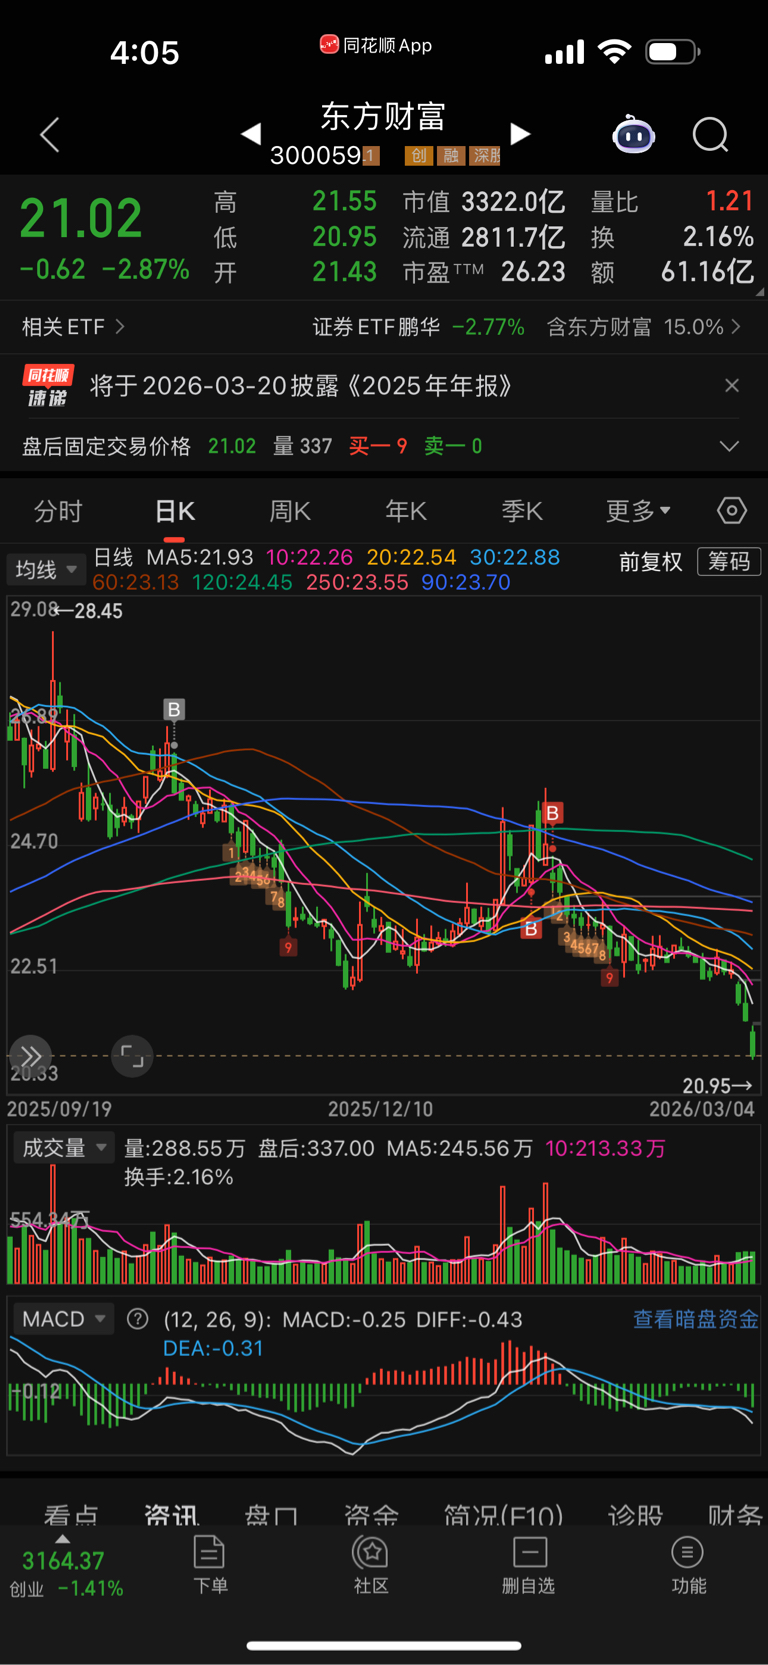
Task: Select the 财务 tab
Action: (x=735, y=1515)
